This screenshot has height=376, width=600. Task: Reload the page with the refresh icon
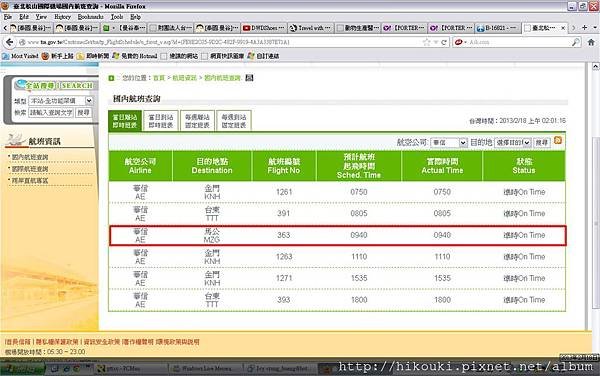click(444, 42)
